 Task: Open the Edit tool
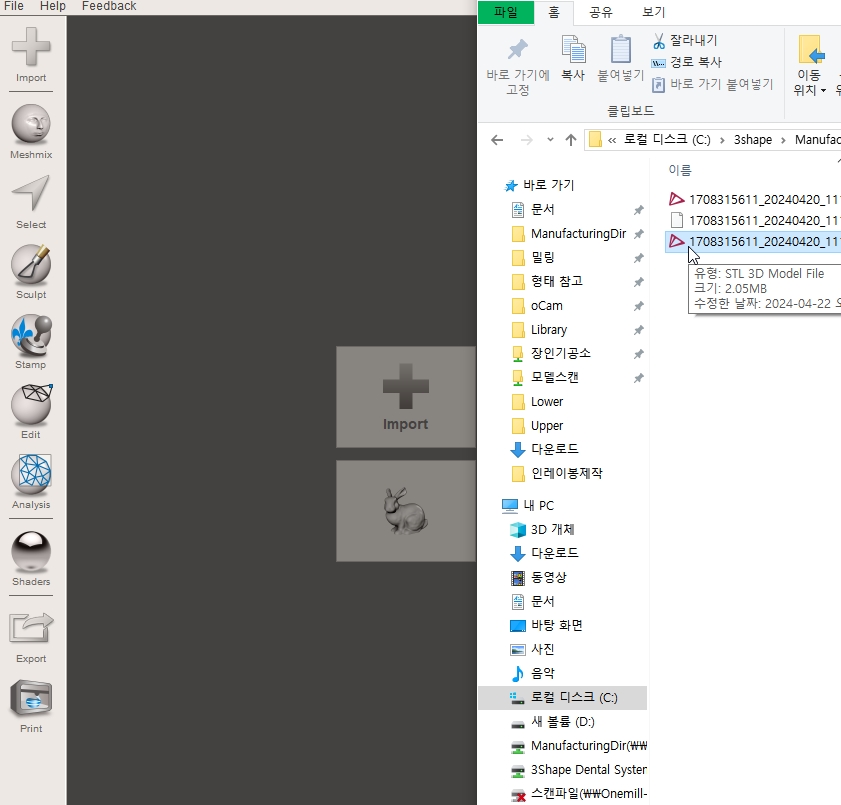(31, 412)
